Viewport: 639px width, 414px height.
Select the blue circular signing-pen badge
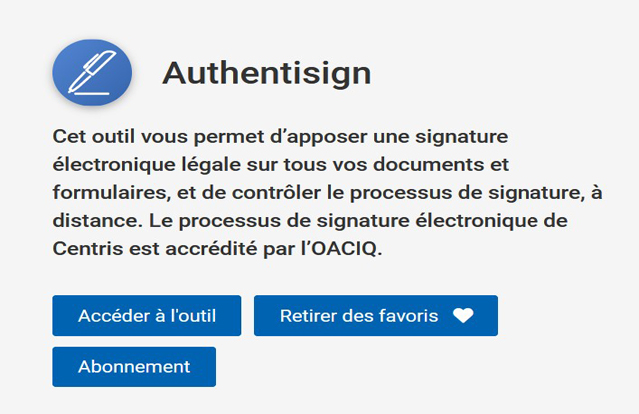(x=92, y=73)
